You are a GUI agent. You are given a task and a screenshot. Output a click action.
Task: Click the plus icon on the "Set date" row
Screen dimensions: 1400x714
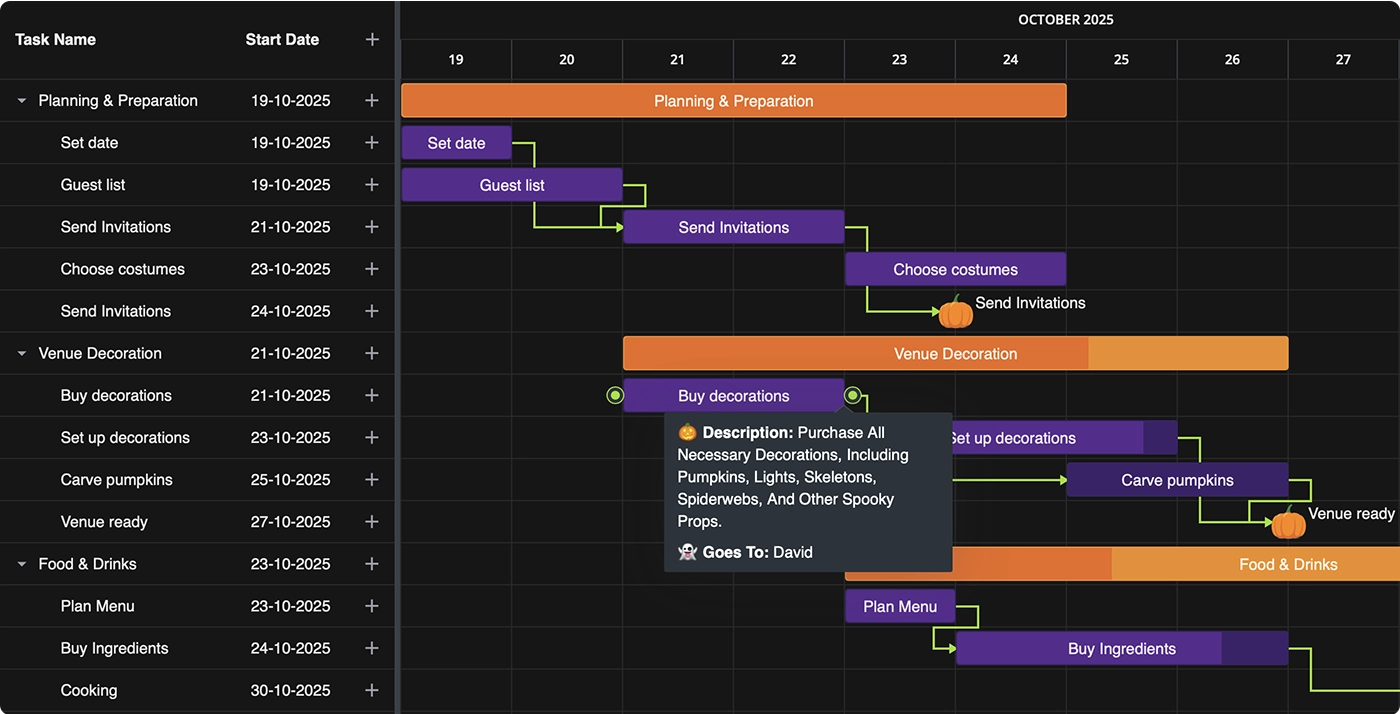(372, 142)
